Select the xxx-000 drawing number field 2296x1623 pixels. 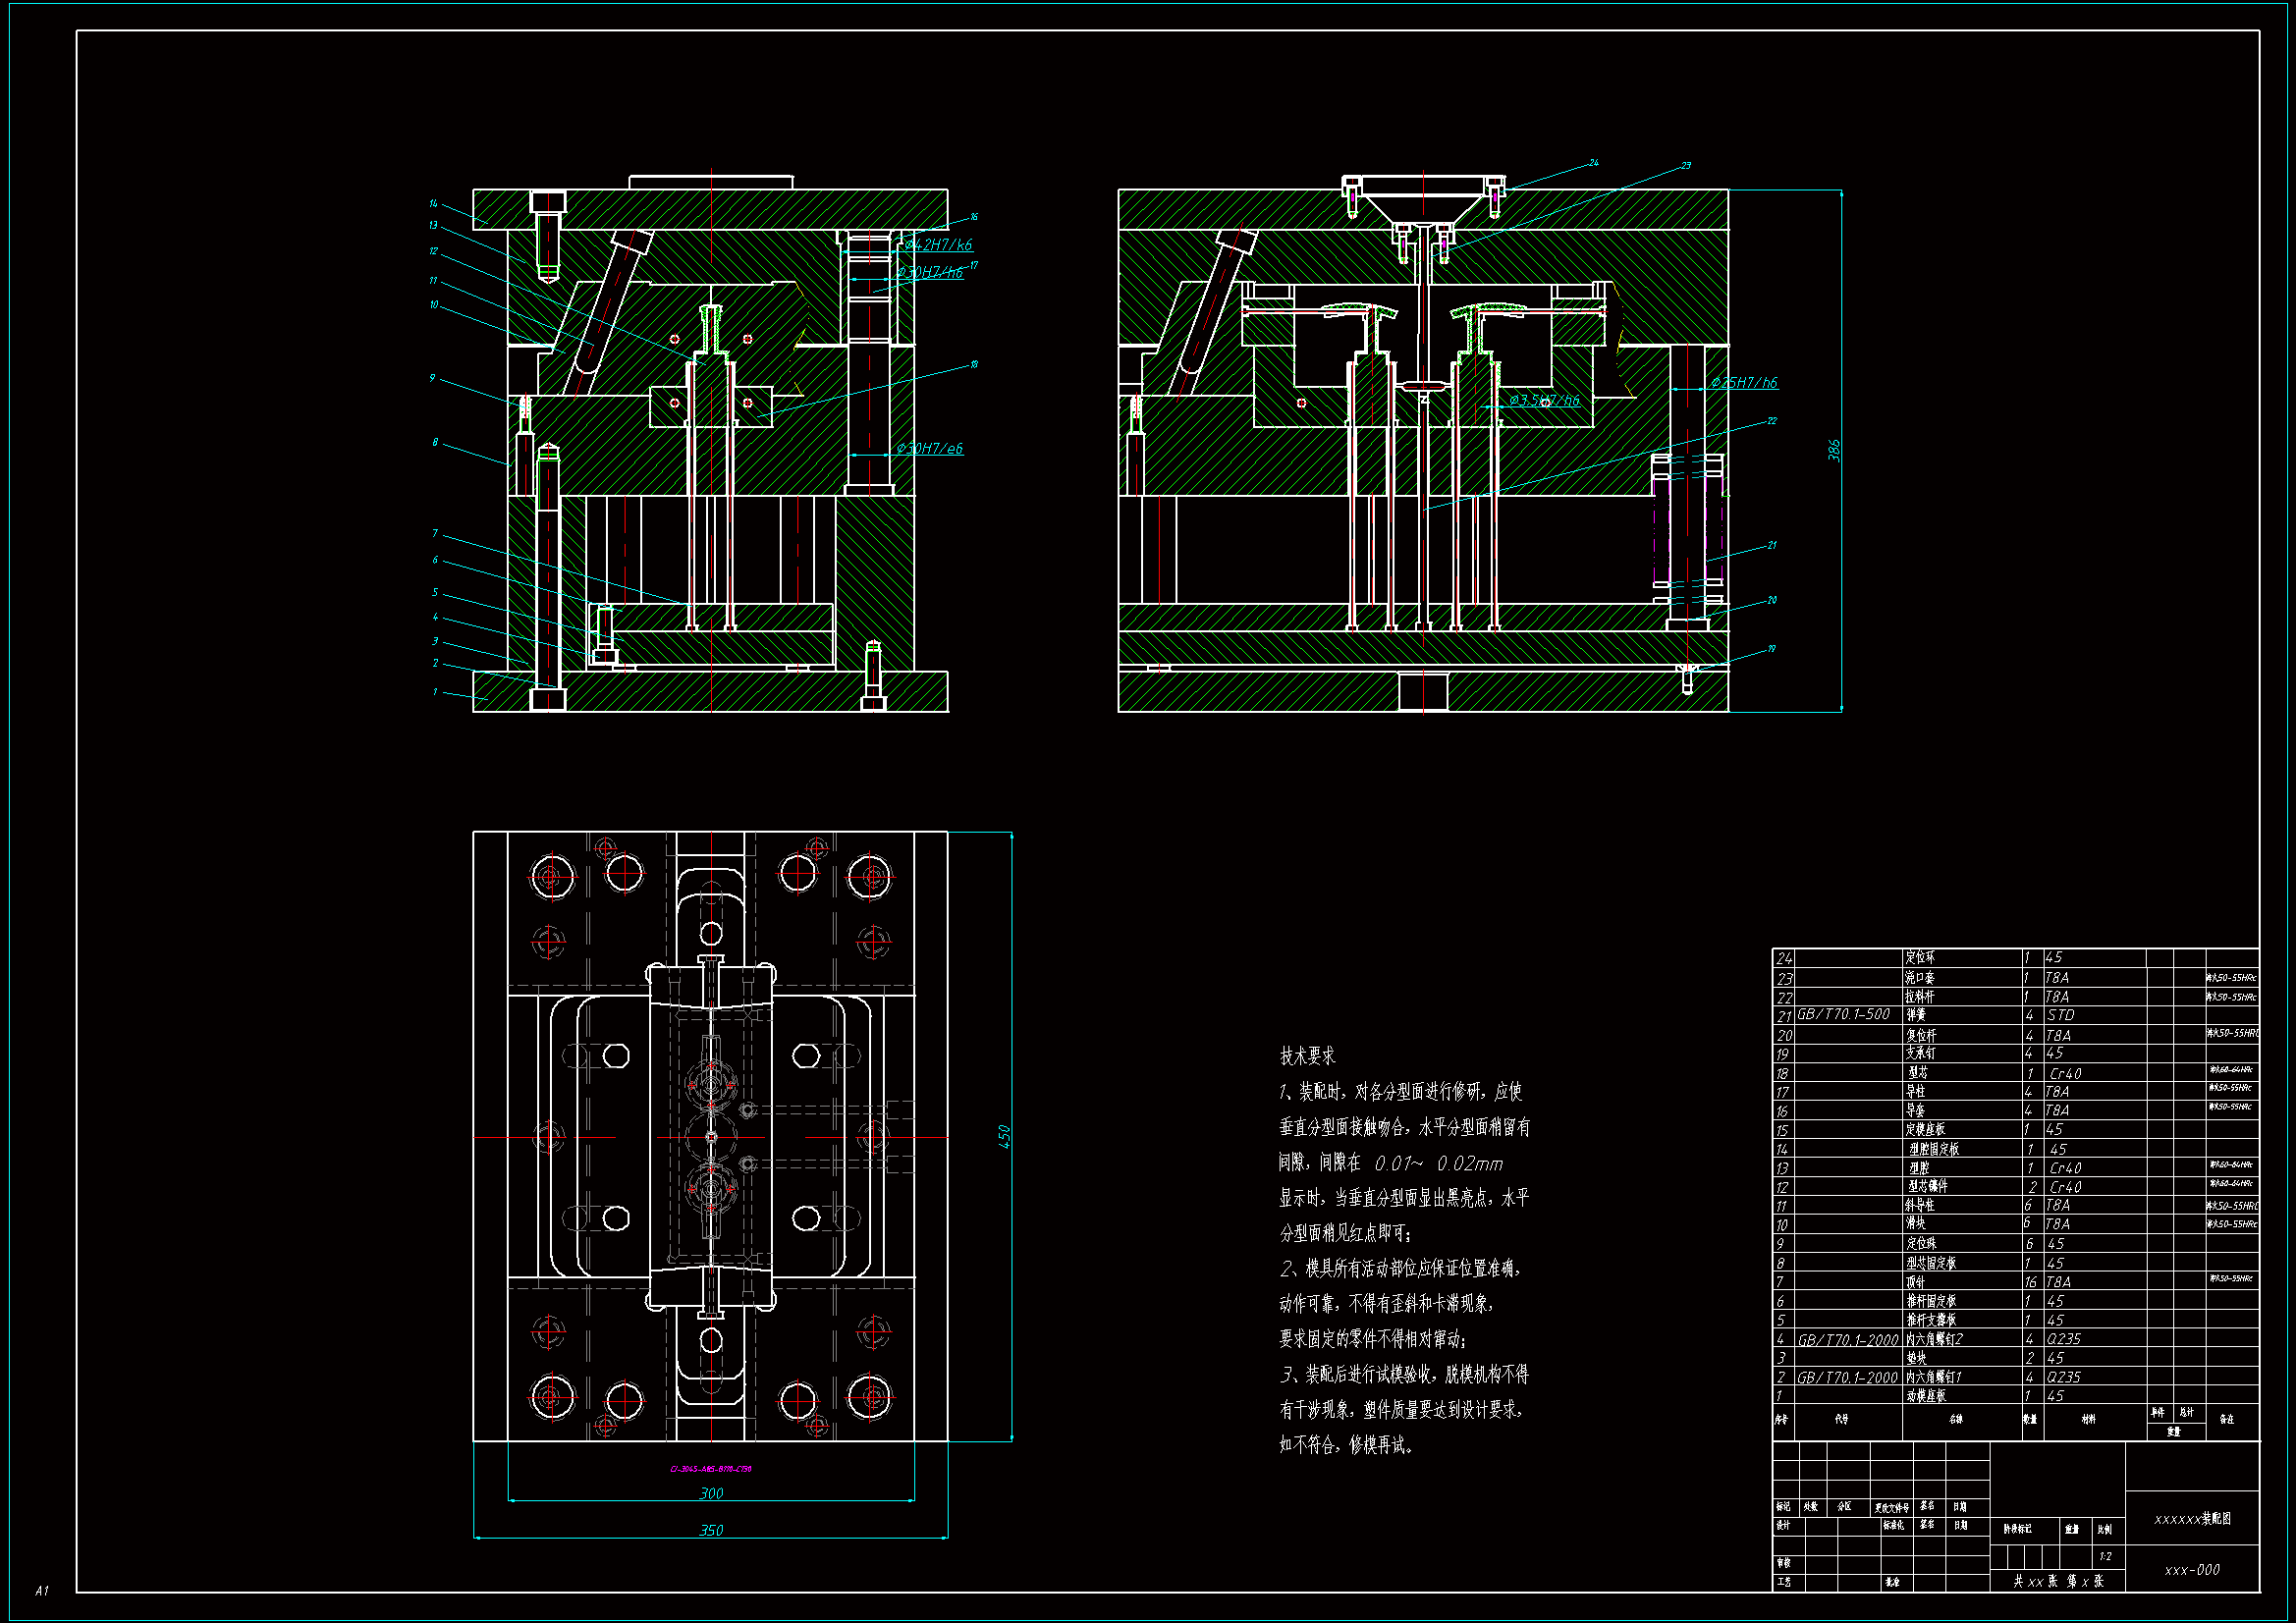click(2192, 1570)
